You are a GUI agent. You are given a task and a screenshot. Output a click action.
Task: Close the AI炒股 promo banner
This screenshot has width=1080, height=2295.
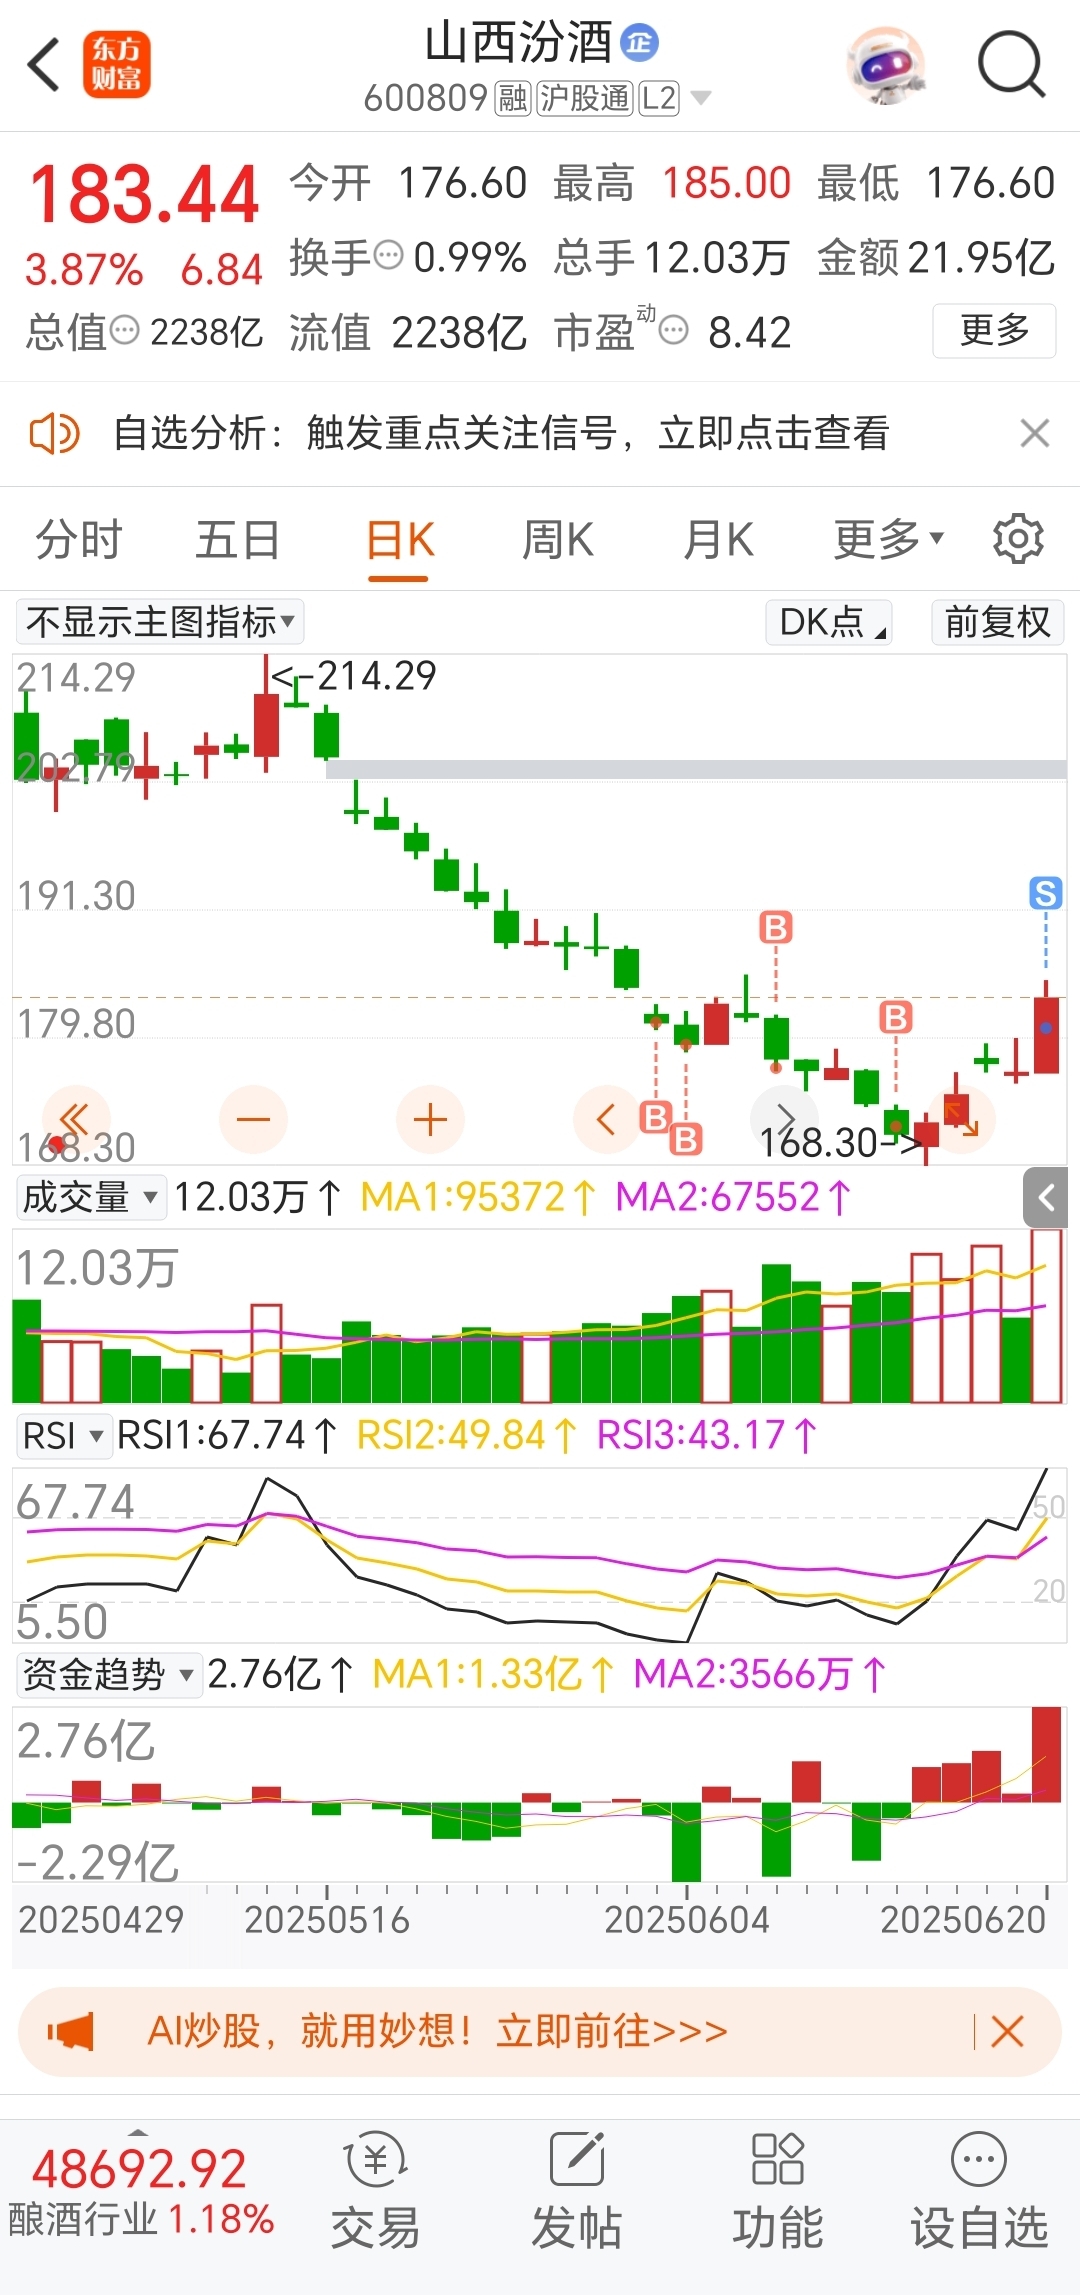click(1007, 2031)
